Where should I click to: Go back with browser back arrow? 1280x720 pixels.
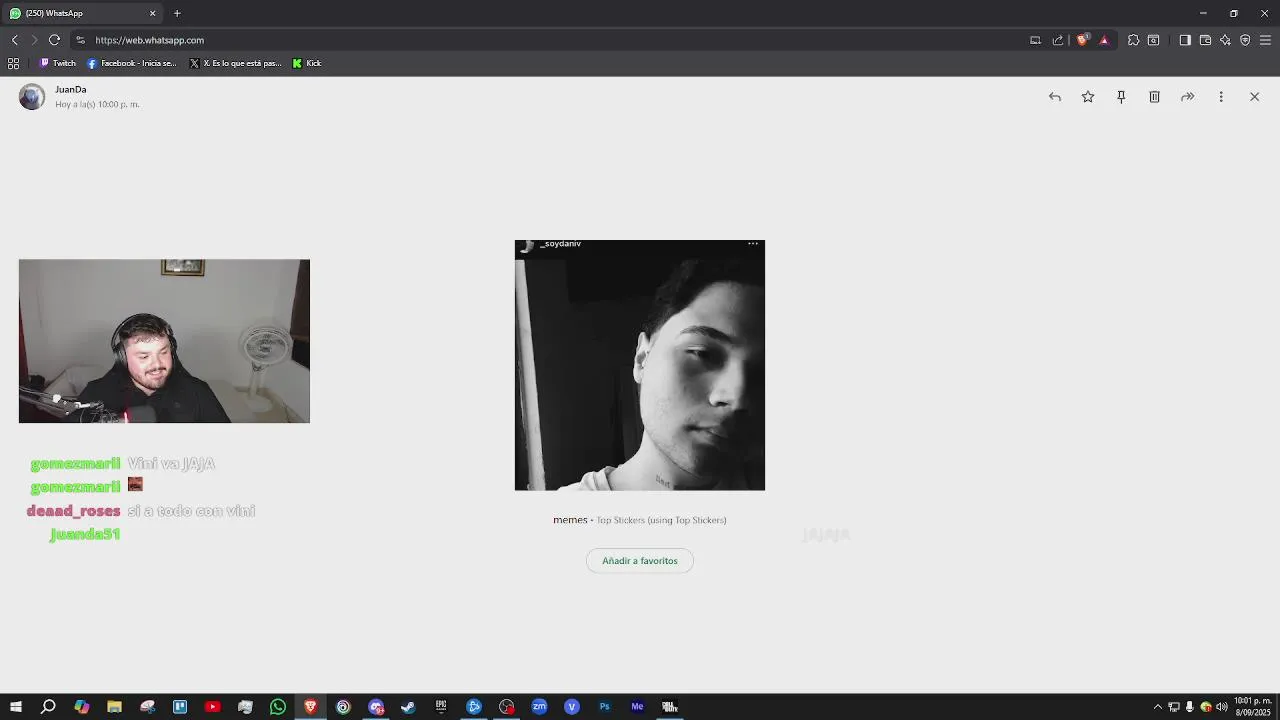coord(14,40)
